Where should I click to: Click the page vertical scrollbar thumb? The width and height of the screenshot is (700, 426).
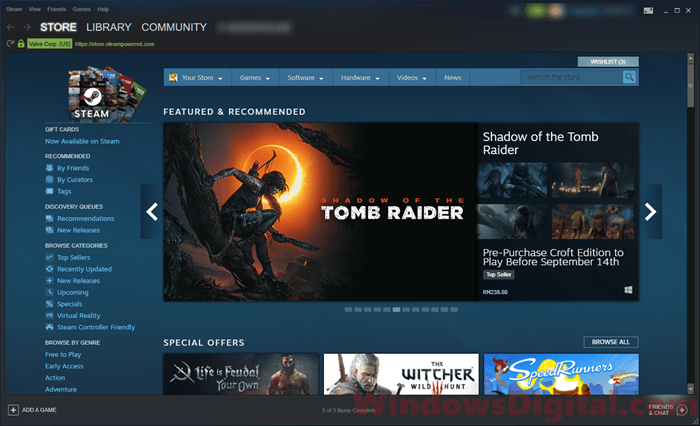tap(691, 85)
